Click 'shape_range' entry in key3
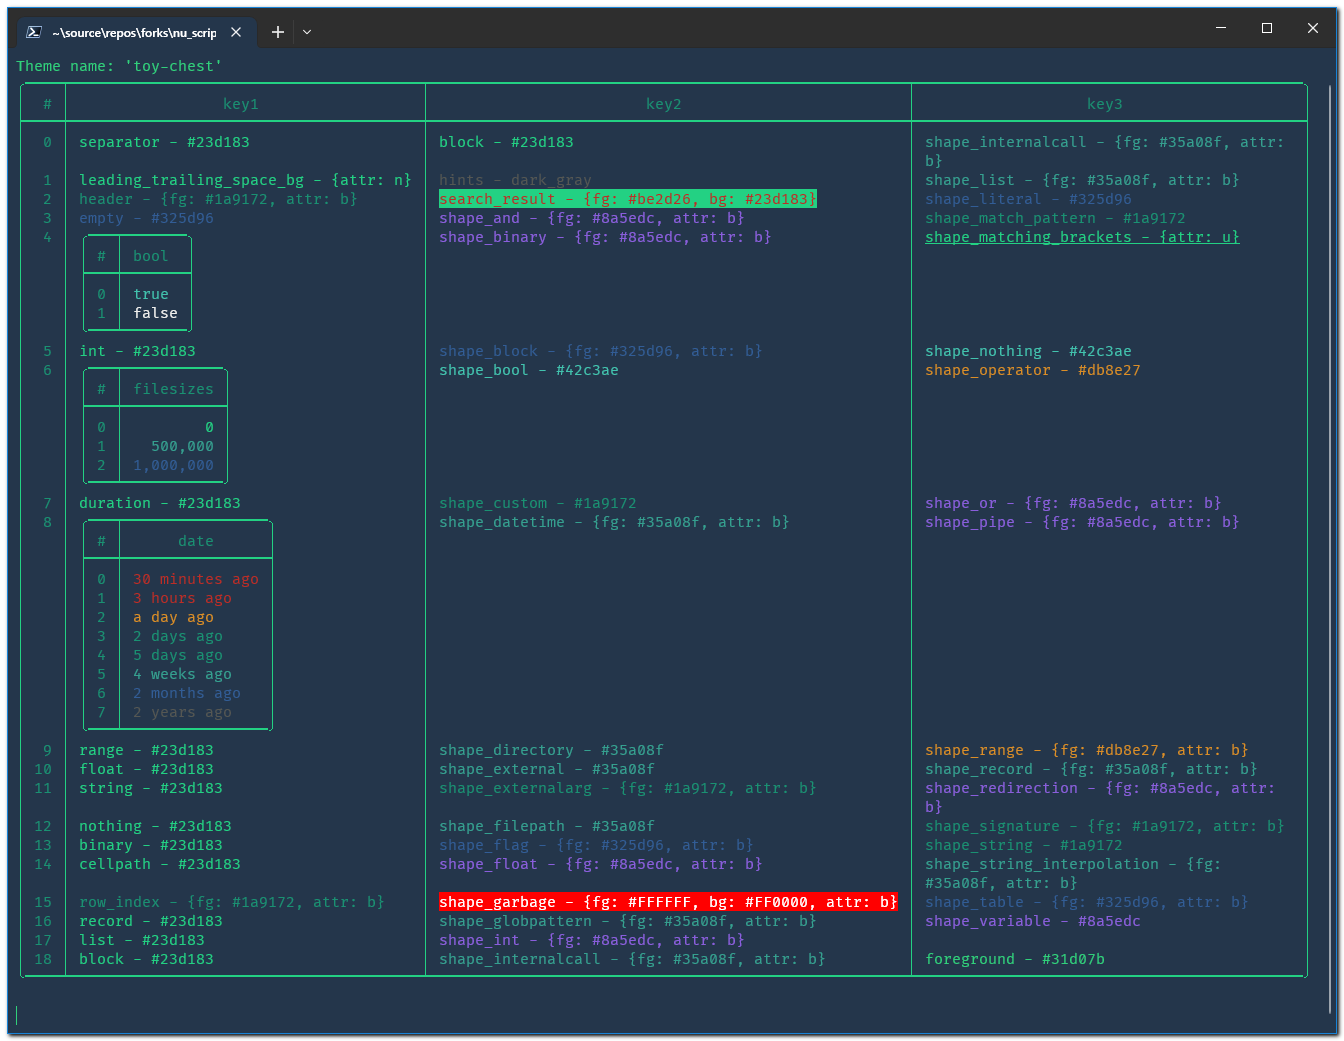 pyautogui.click(x=1087, y=750)
